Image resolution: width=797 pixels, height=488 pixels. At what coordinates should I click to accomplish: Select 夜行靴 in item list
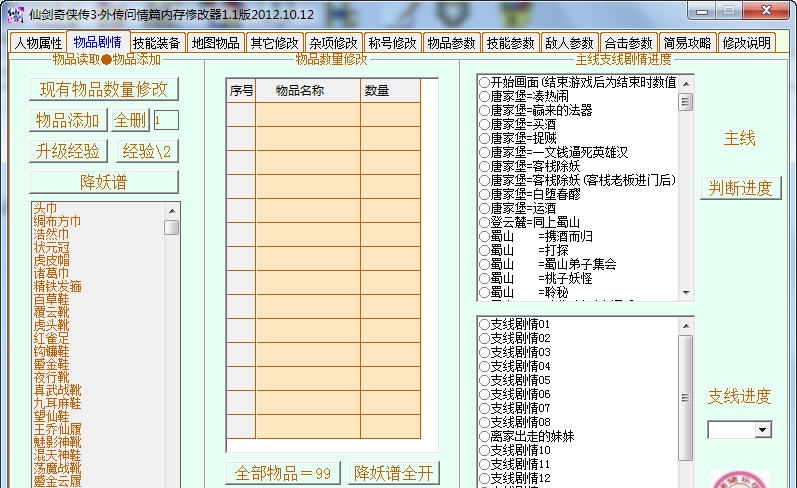click(x=51, y=377)
